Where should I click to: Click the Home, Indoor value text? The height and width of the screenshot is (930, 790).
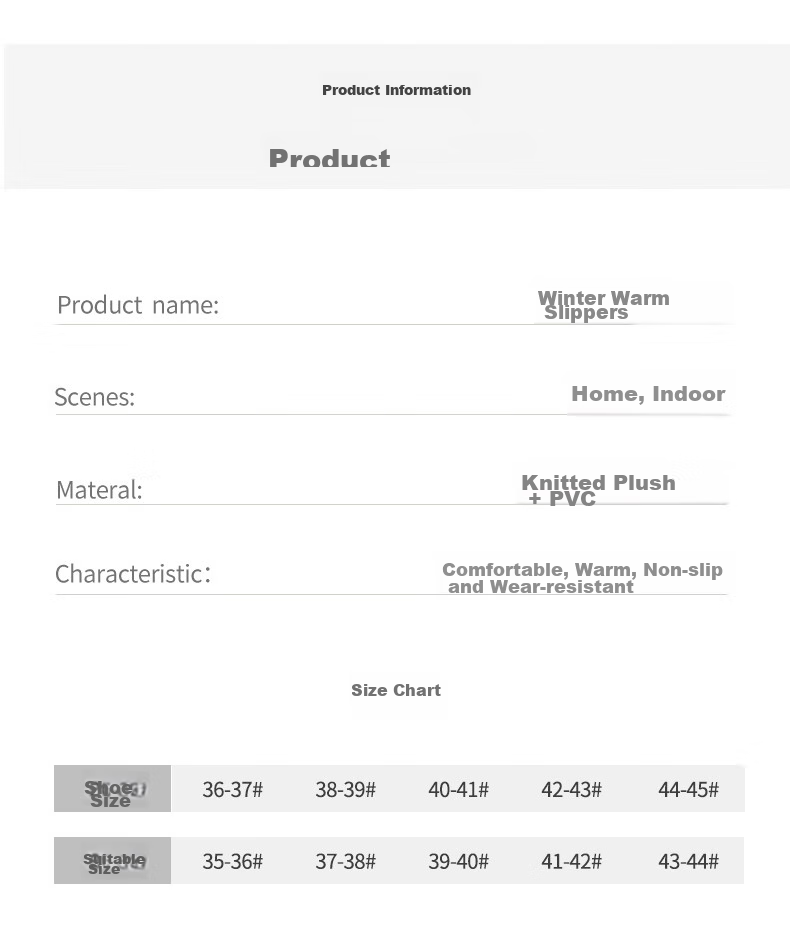coord(648,394)
